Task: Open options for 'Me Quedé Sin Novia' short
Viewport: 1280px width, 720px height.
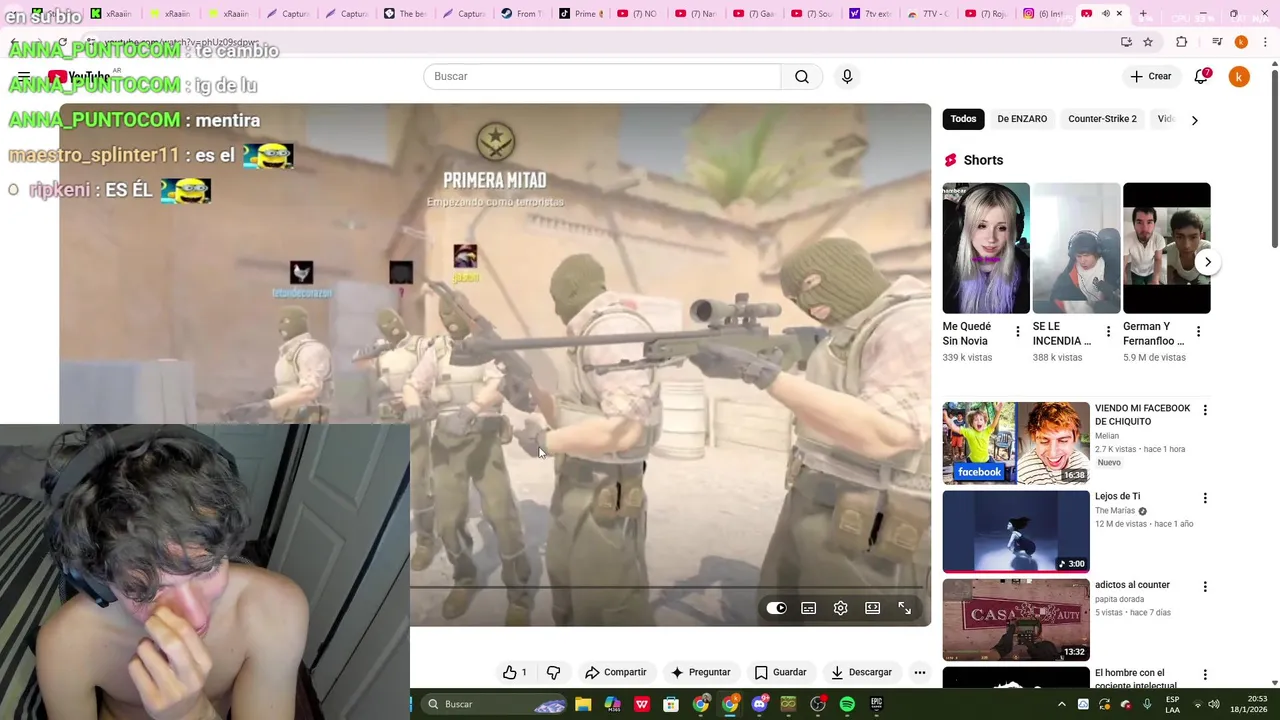Action: [x=1018, y=332]
